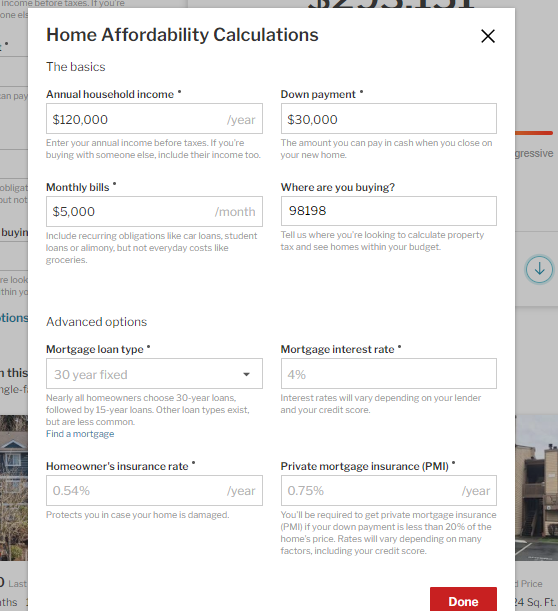The height and width of the screenshot is (611, 558).
Task: Edit the Down payment field
Action: [x=388, y=119]
